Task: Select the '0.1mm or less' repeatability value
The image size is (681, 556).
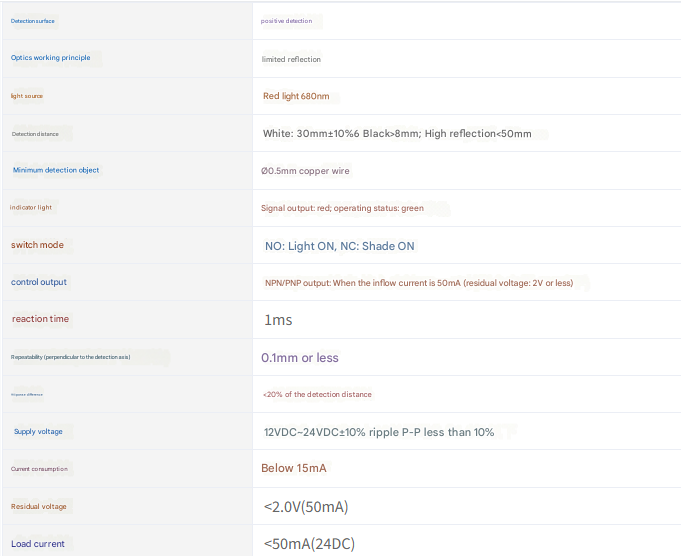Action: point(300,358)
